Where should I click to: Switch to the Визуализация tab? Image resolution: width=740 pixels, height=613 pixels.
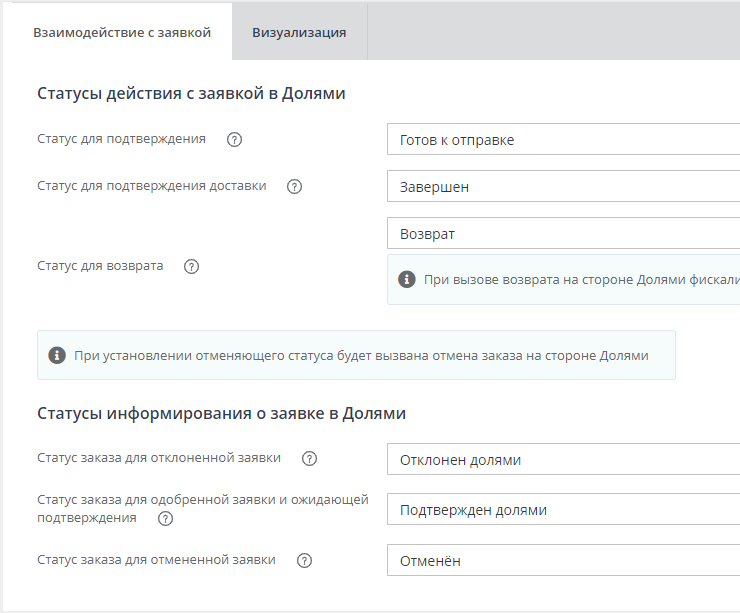click(299, 32)
